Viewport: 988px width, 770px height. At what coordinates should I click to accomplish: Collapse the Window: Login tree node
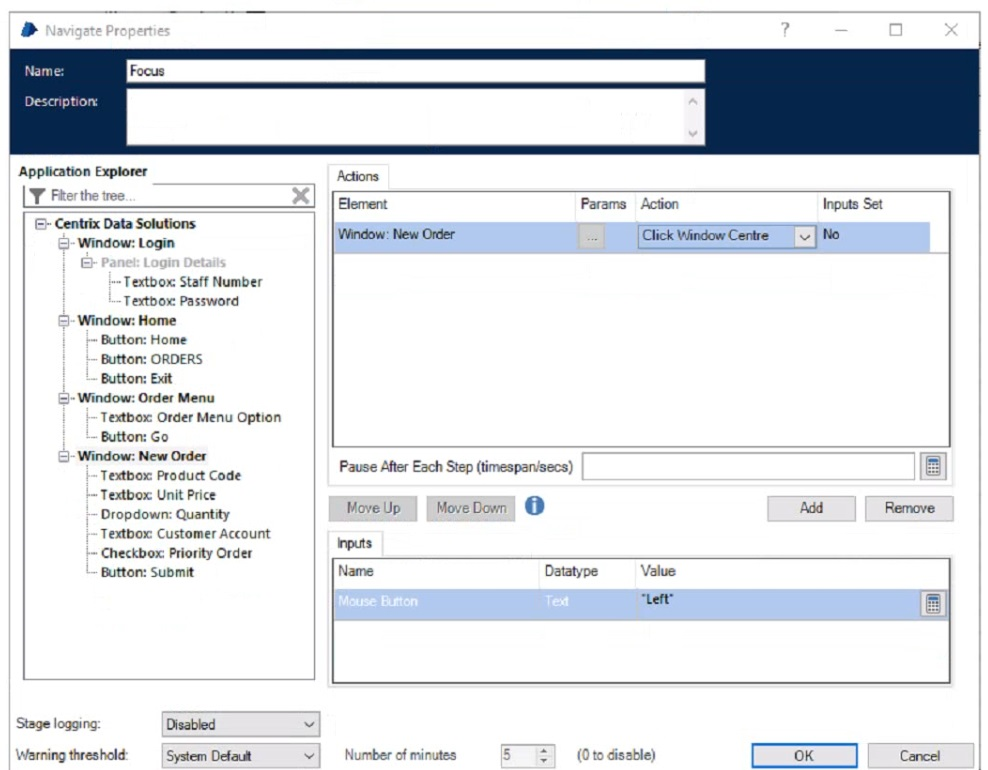click(65, 243)
